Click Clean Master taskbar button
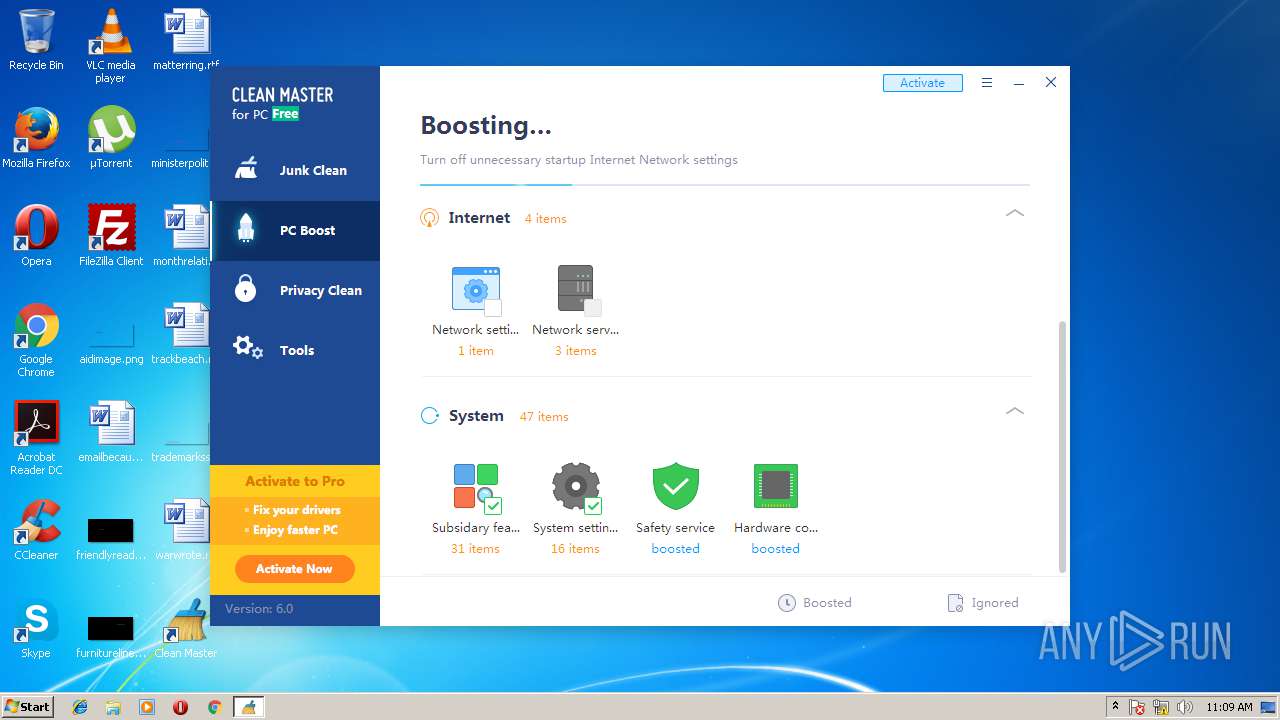Image resolution: width=1280 pixels, height=720 pixels. click(x=248, y=707)
